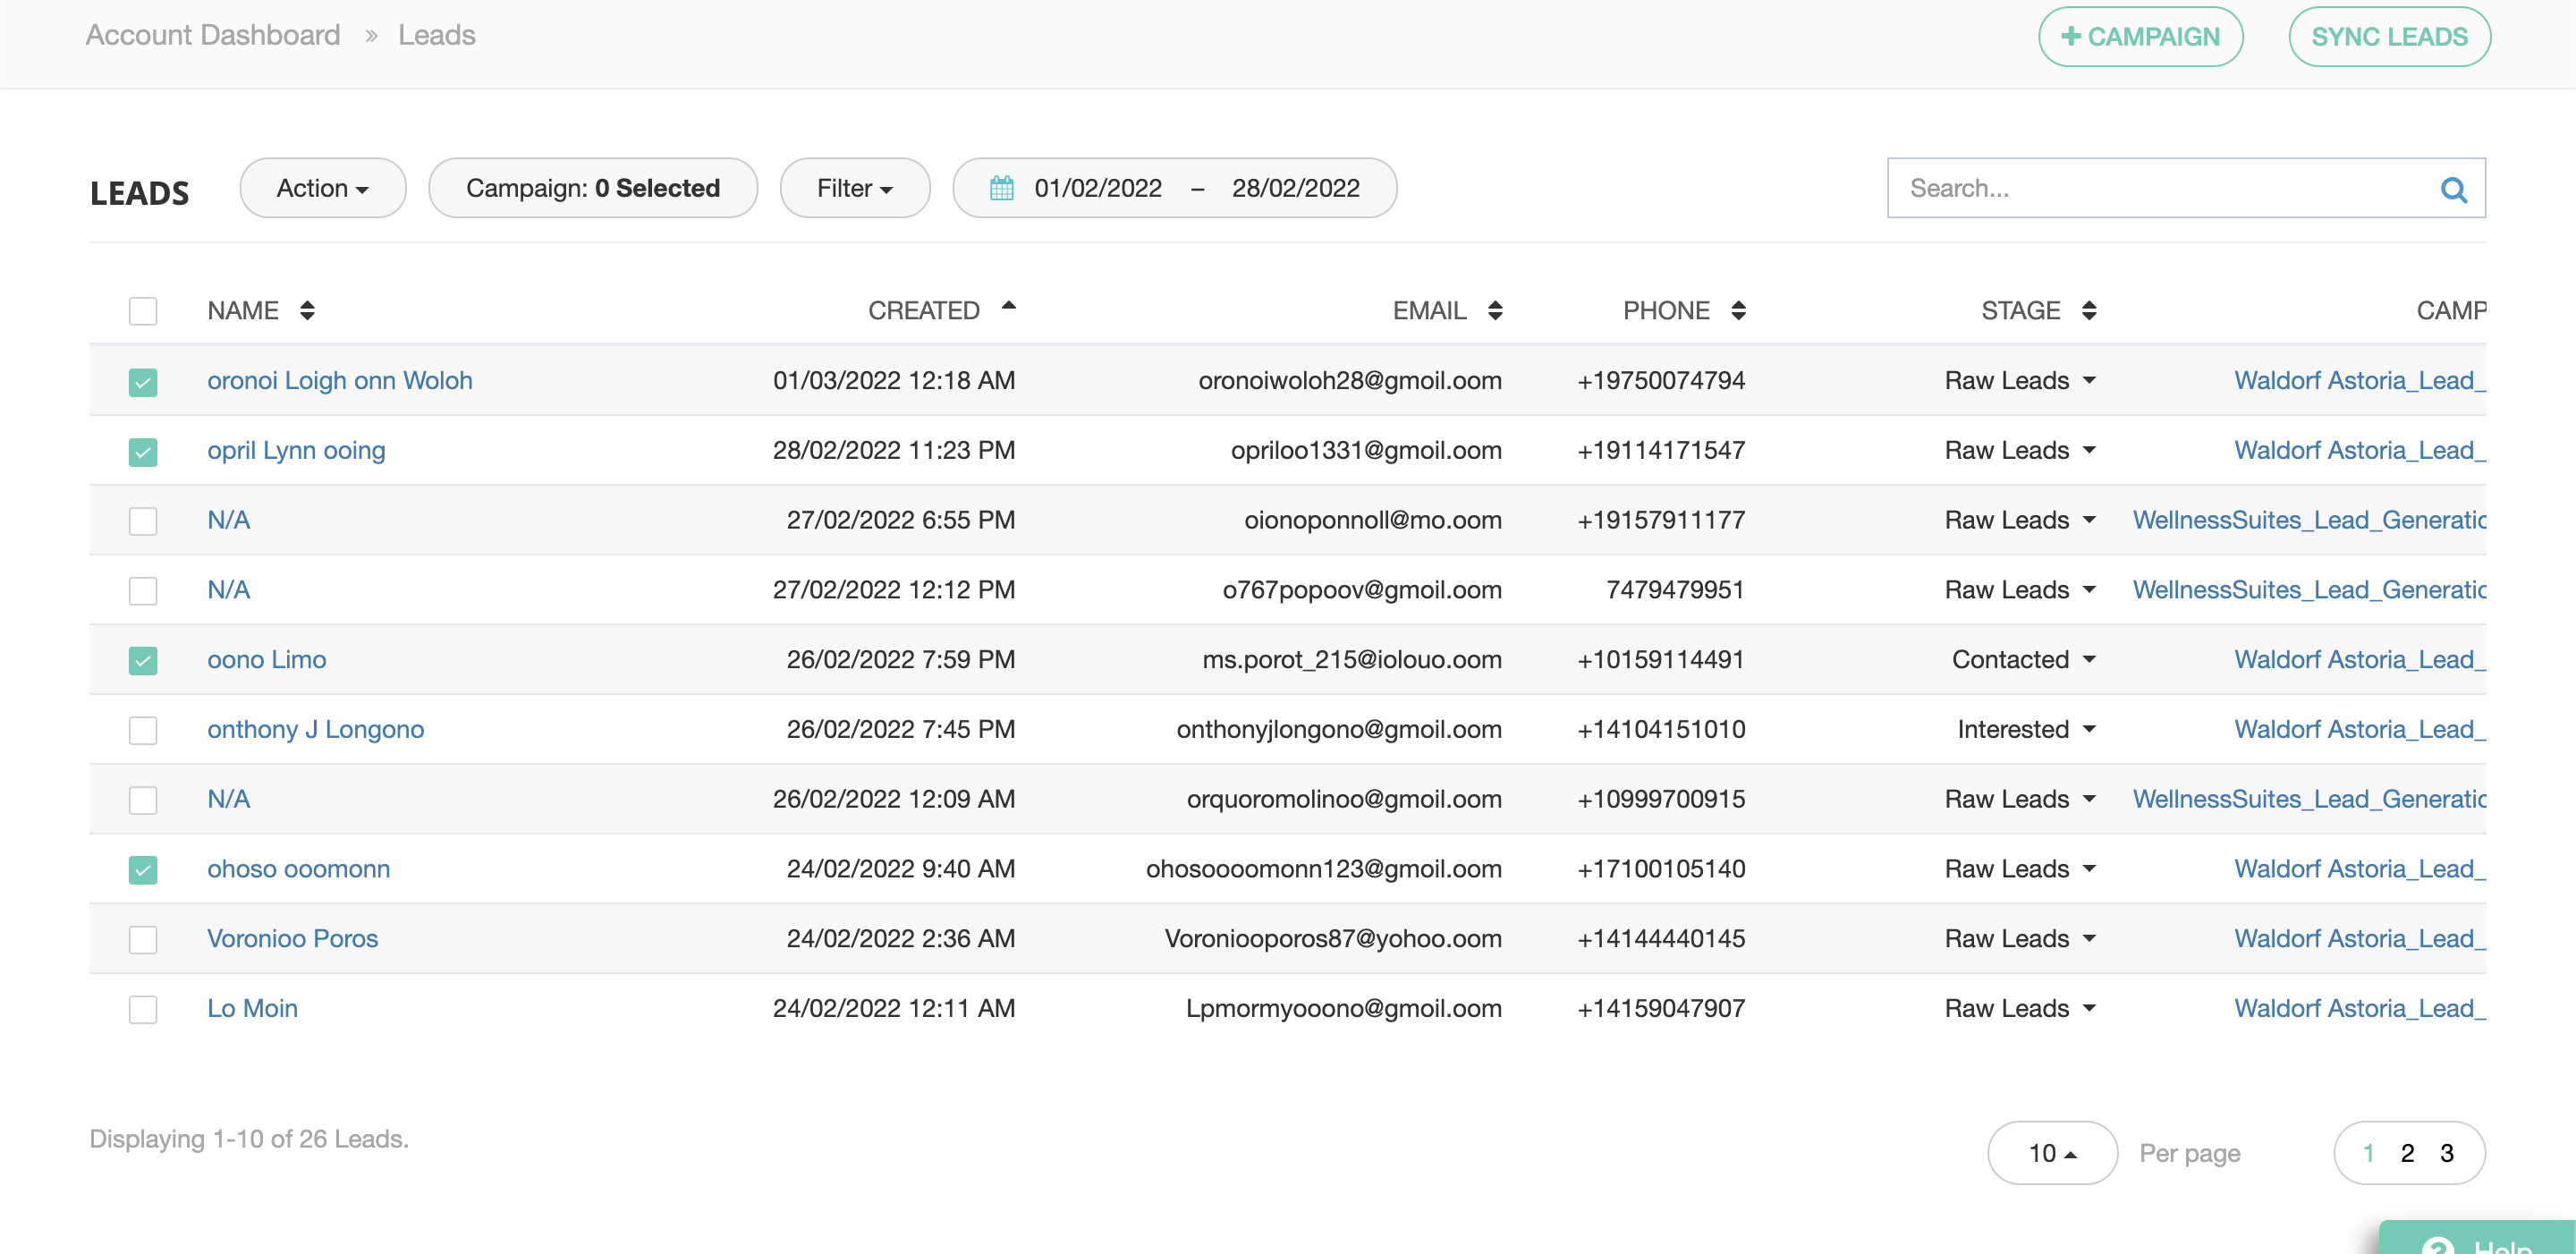This screenshot has height=1254, width=2576.
Task: Sort leads by Name column arrows
Action: click(307, 311)
